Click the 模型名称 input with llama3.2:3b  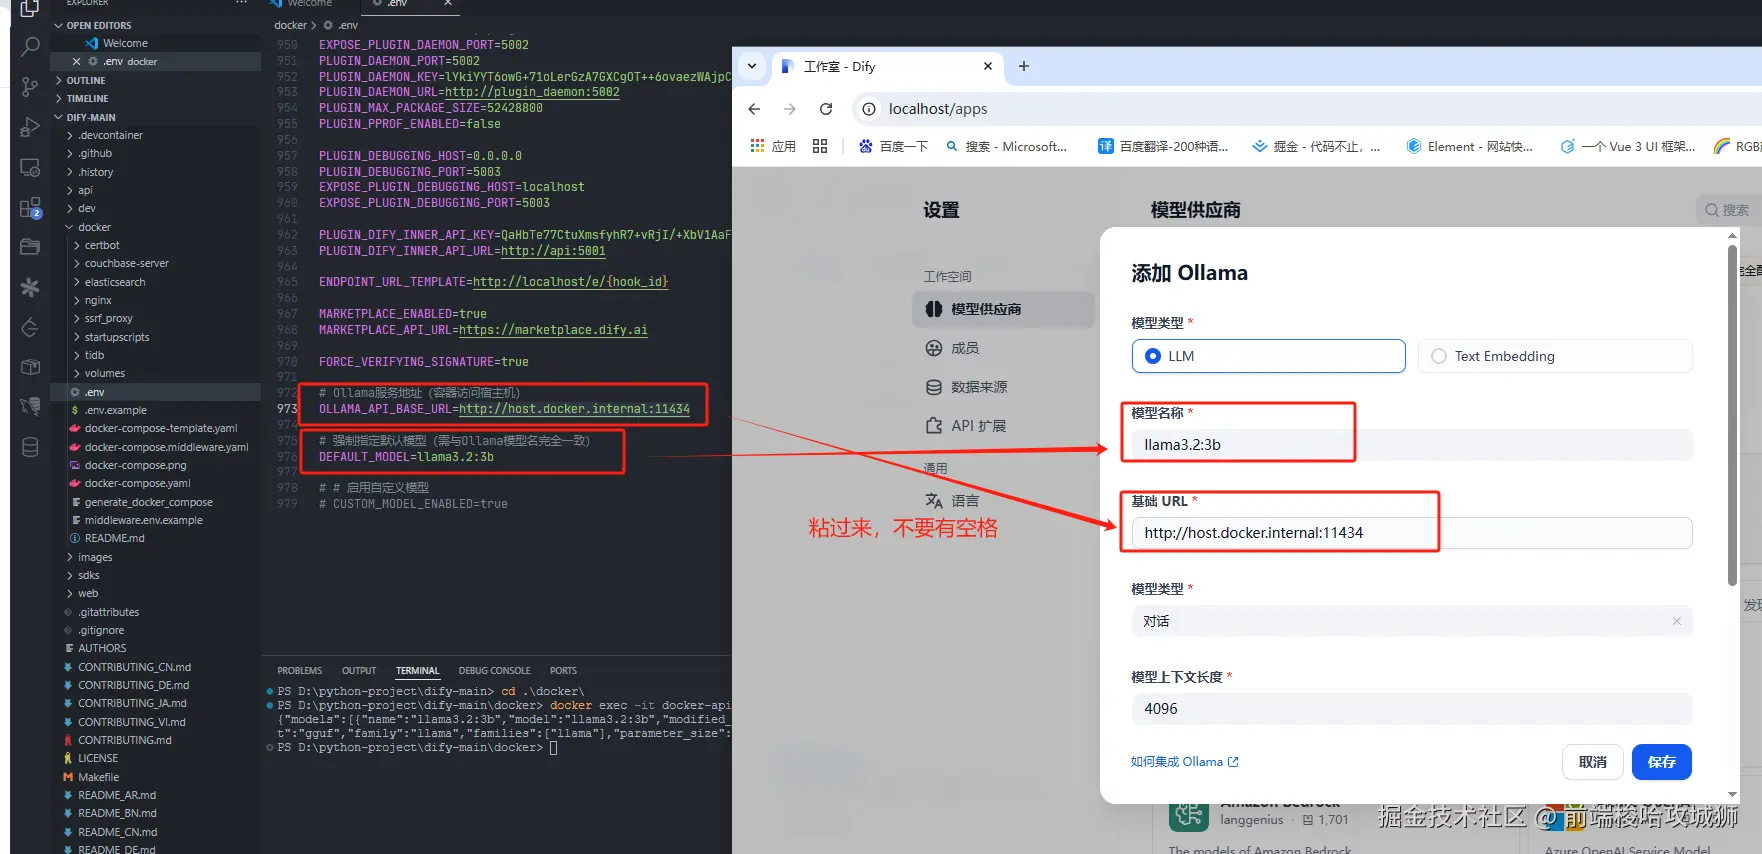point(1412,445)
